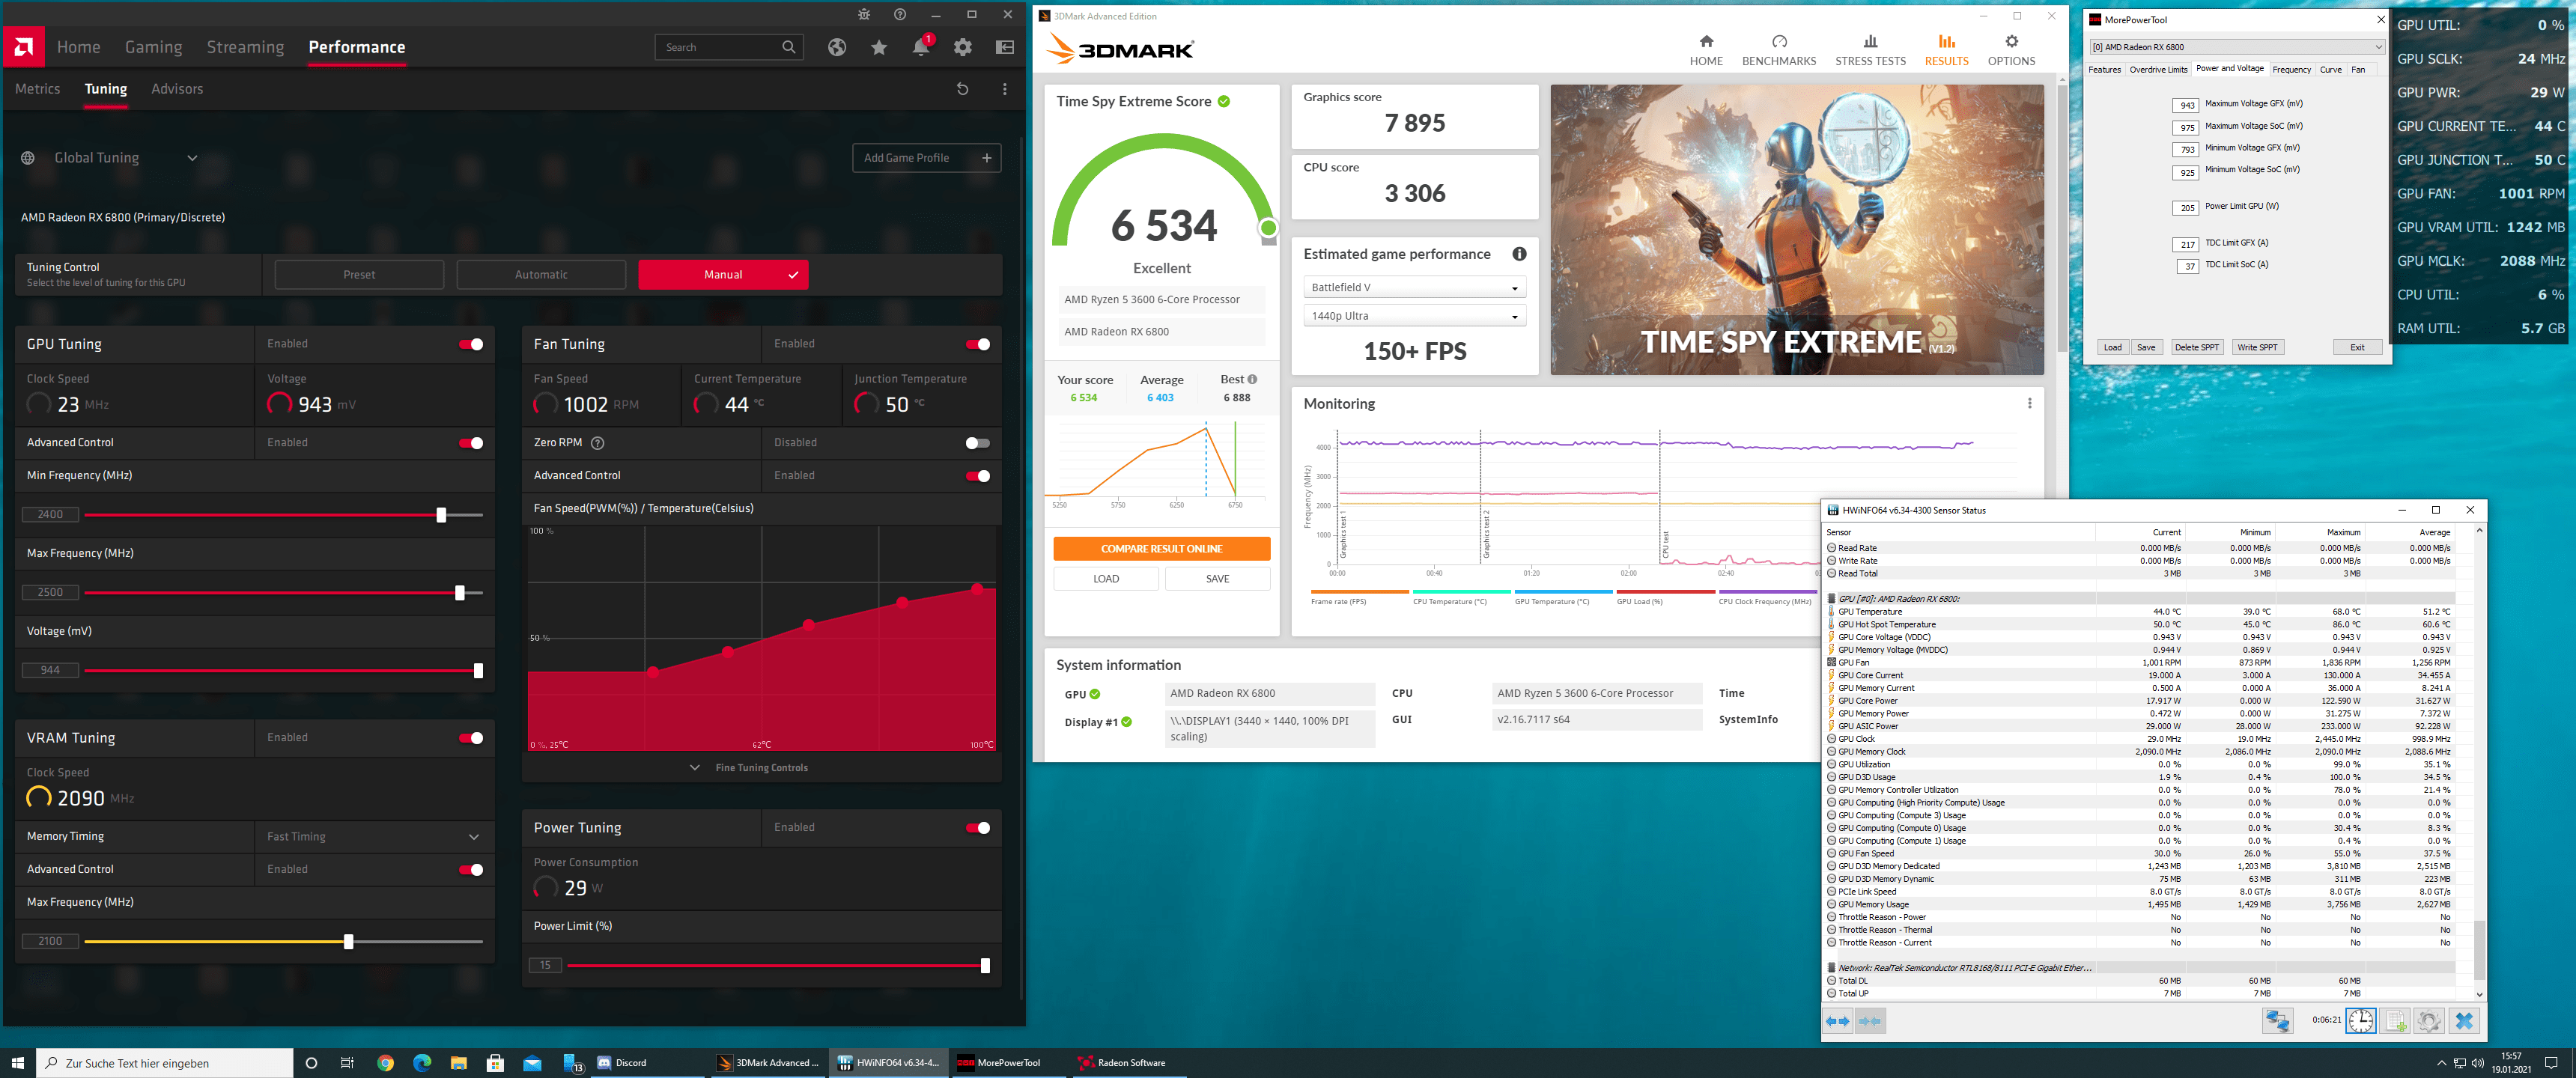
Task: Click Power Limit slider handle
Action: (985, 966)
